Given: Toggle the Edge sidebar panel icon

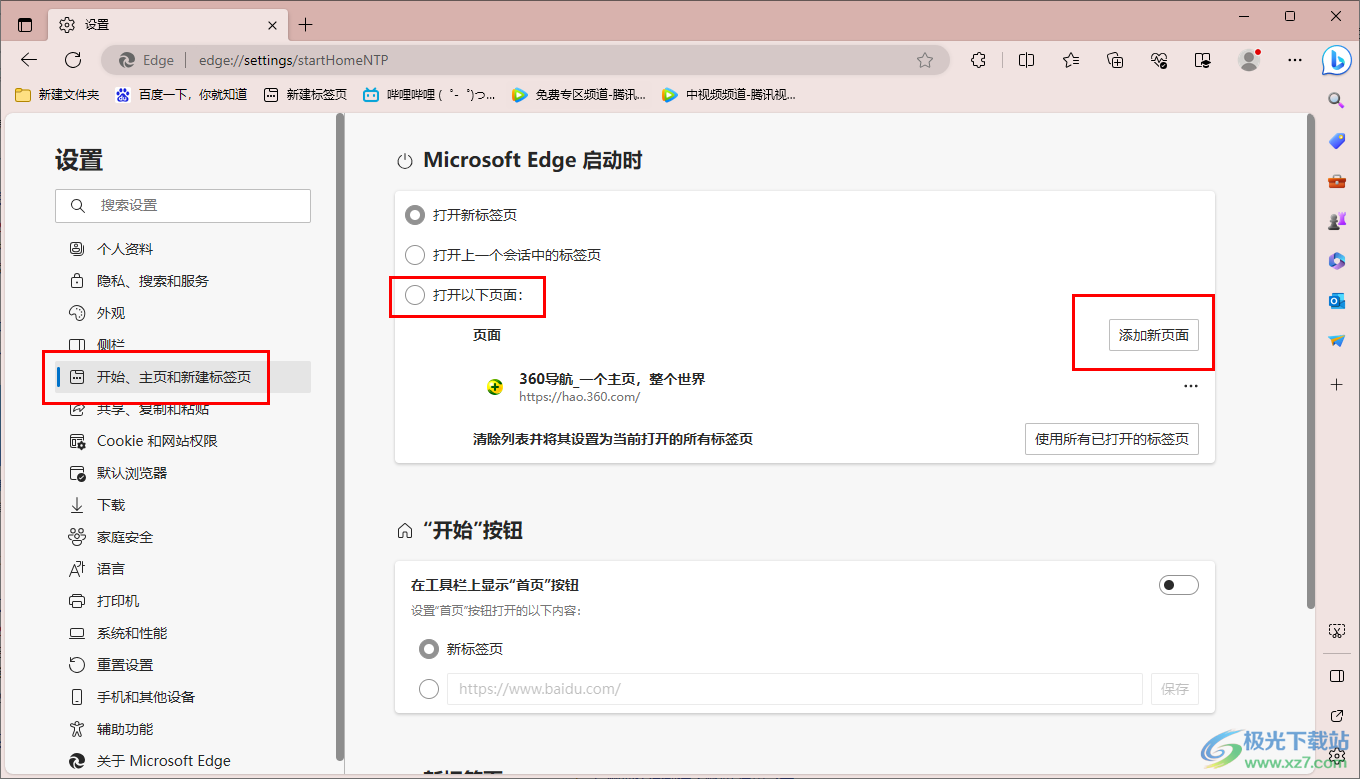Looking at the screenshot, I should pos(1337,676).
